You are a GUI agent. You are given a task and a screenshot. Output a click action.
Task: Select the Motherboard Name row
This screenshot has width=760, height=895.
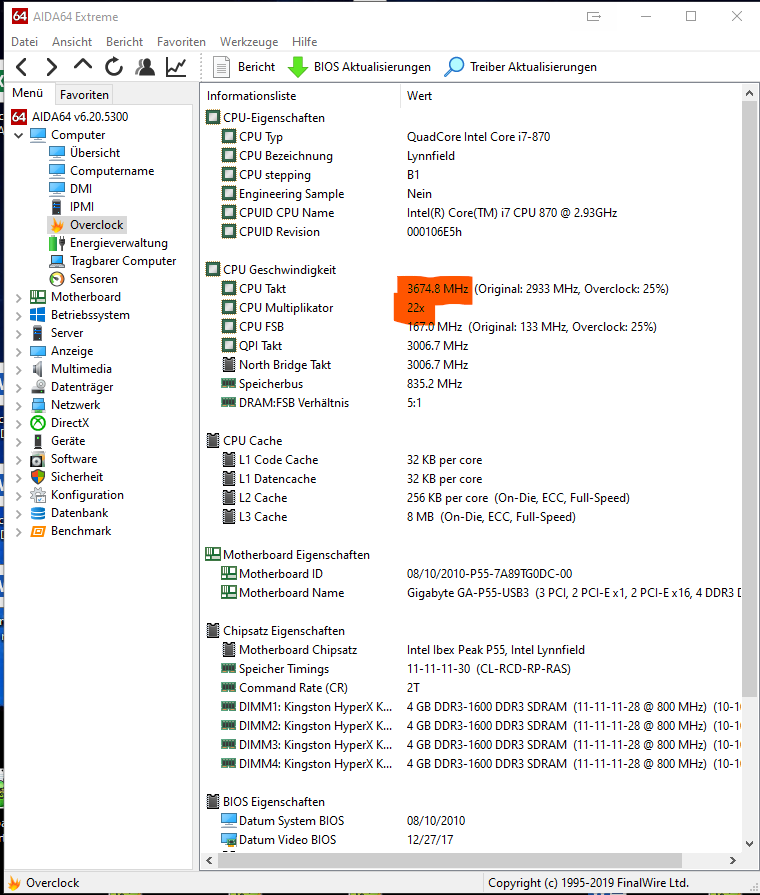pos(473,593)
